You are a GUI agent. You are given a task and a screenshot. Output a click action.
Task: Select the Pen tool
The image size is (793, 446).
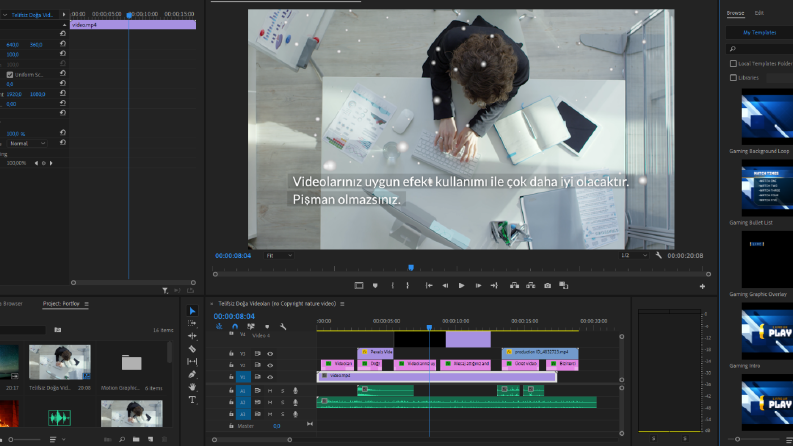point(192,374)
